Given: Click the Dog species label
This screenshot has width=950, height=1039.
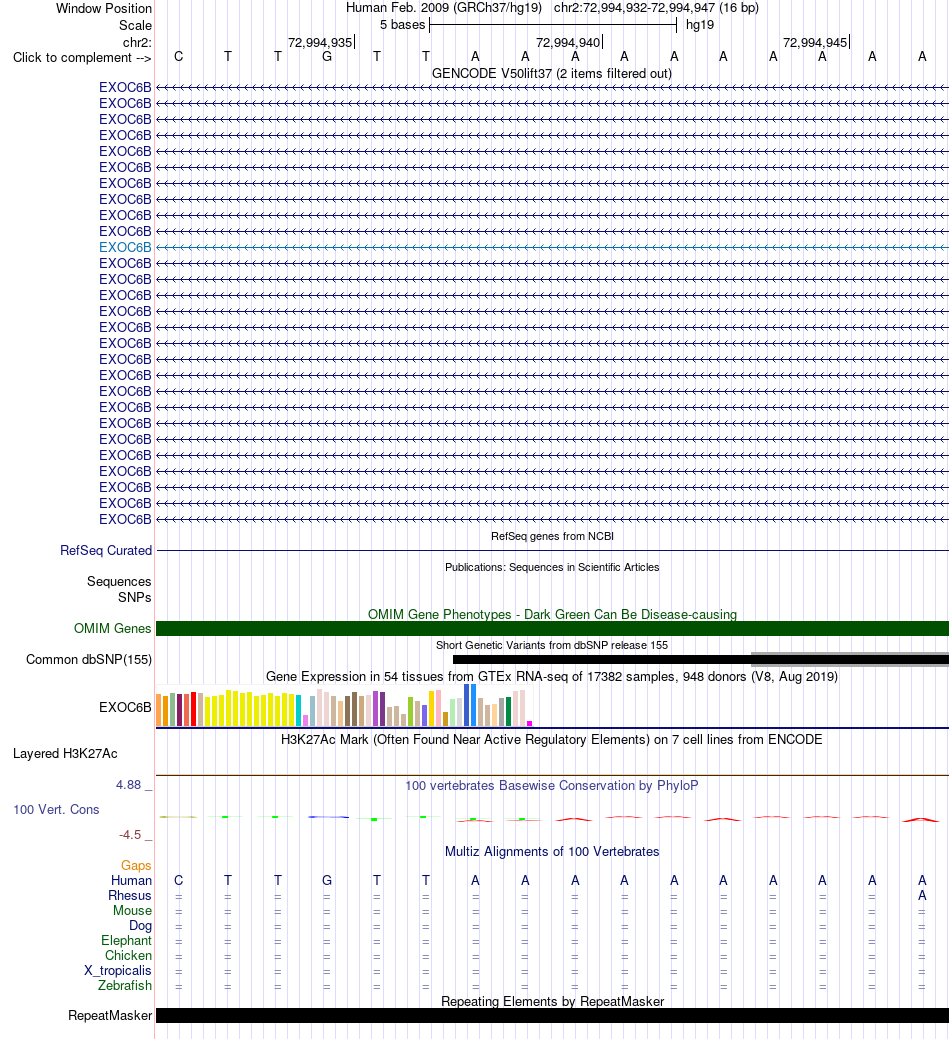Looking at the screenshot, I should pos(140,926).
